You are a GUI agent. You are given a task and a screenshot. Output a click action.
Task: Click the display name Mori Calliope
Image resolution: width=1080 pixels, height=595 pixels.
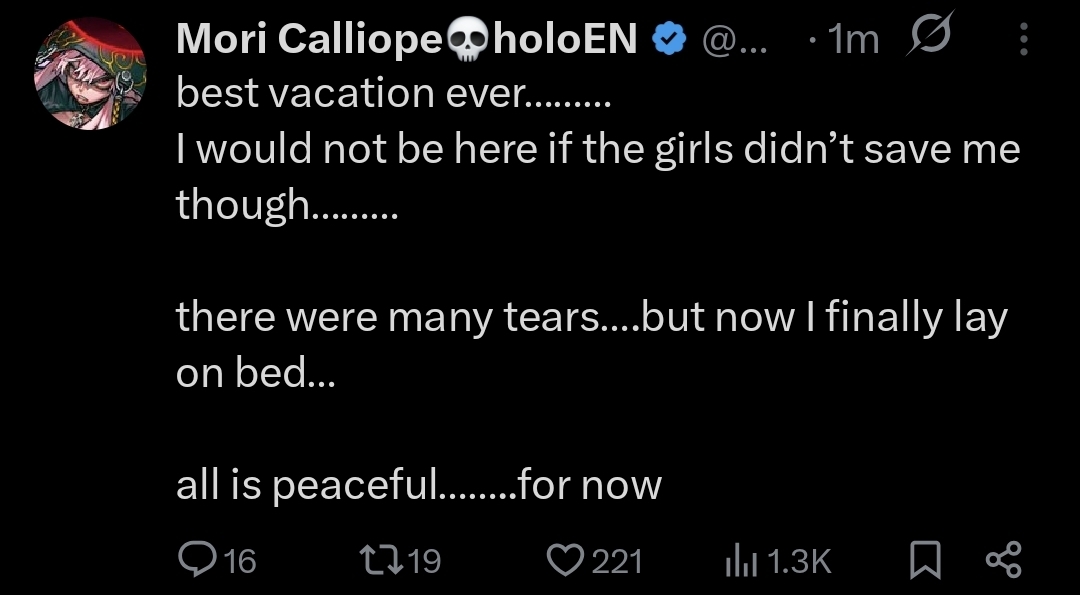(308, 40)
